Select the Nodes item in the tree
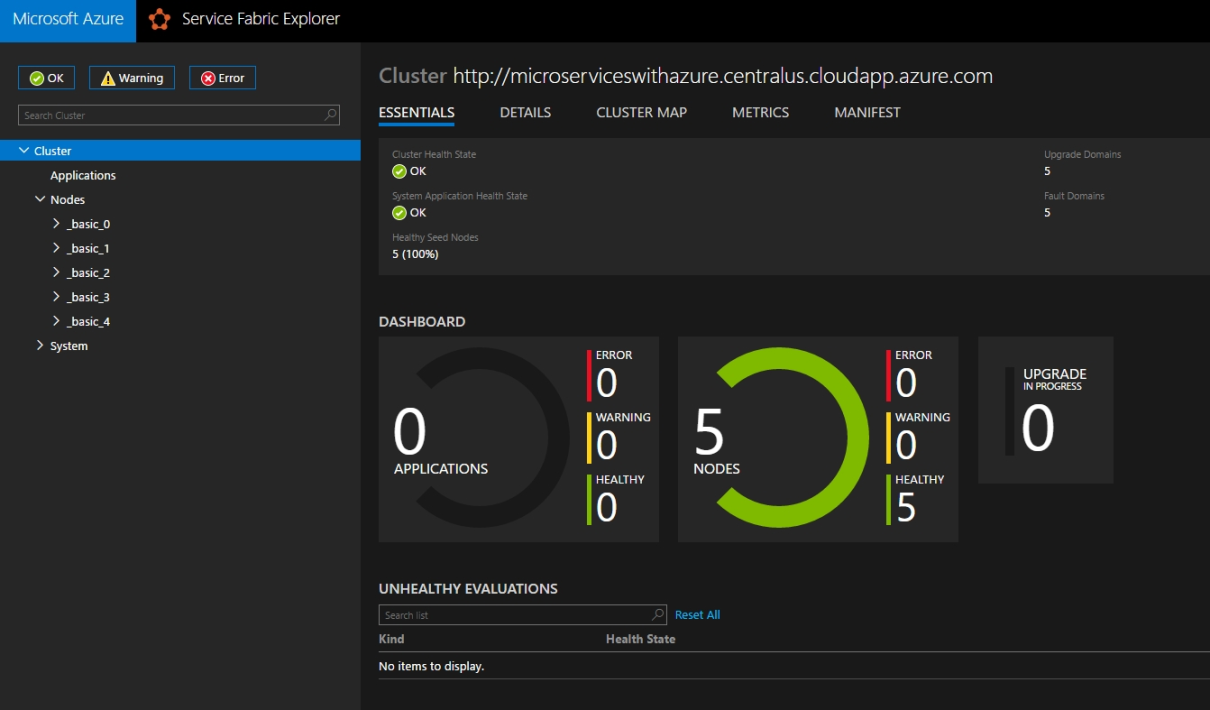 pyautogui.click(x=68, y=200)
